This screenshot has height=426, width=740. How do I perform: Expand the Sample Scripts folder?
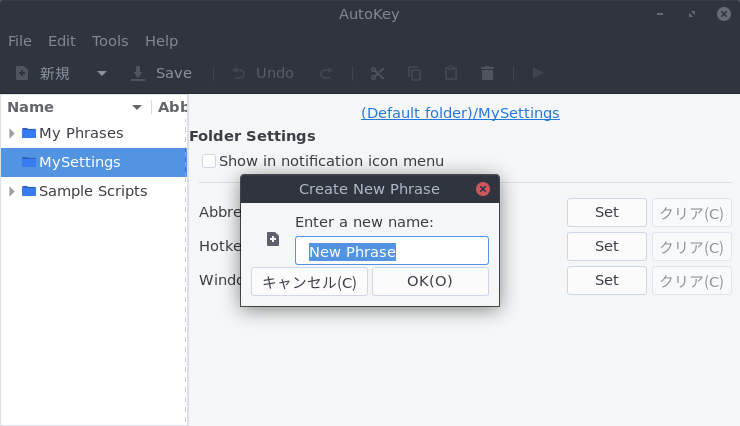pyautogui.click(x=12, y=191)
